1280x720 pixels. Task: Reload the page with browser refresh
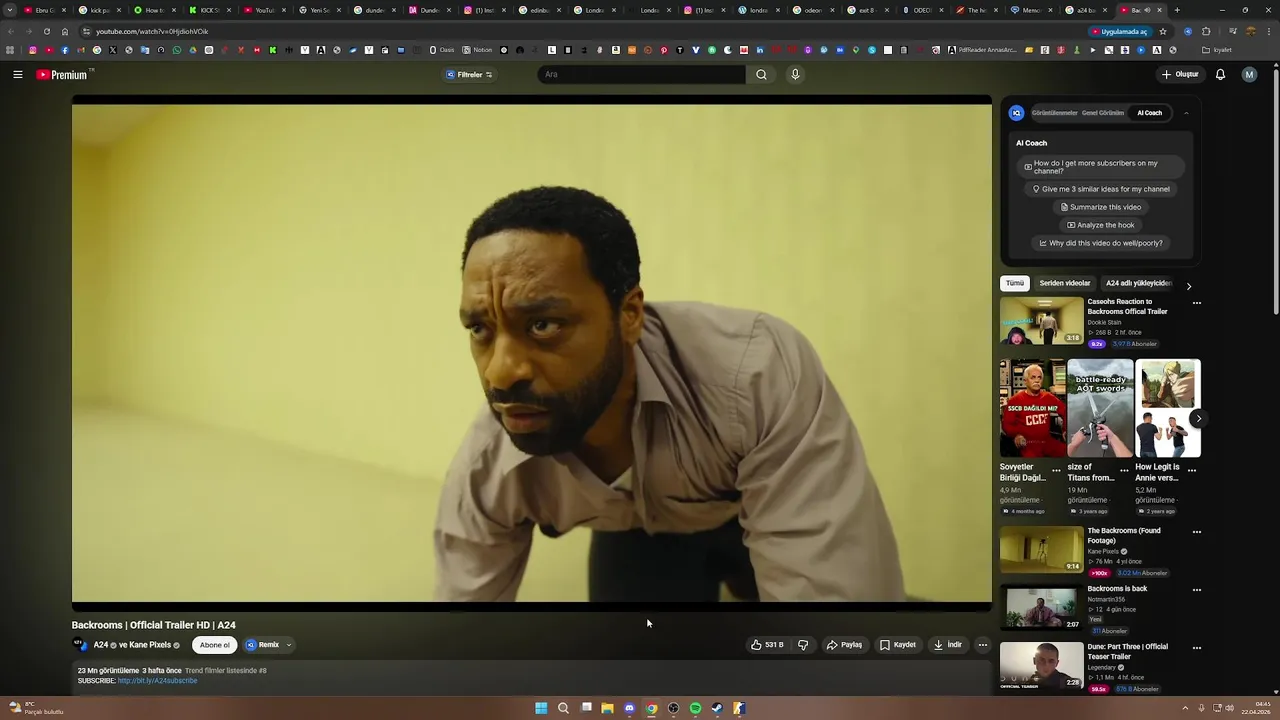click(46, 31)
